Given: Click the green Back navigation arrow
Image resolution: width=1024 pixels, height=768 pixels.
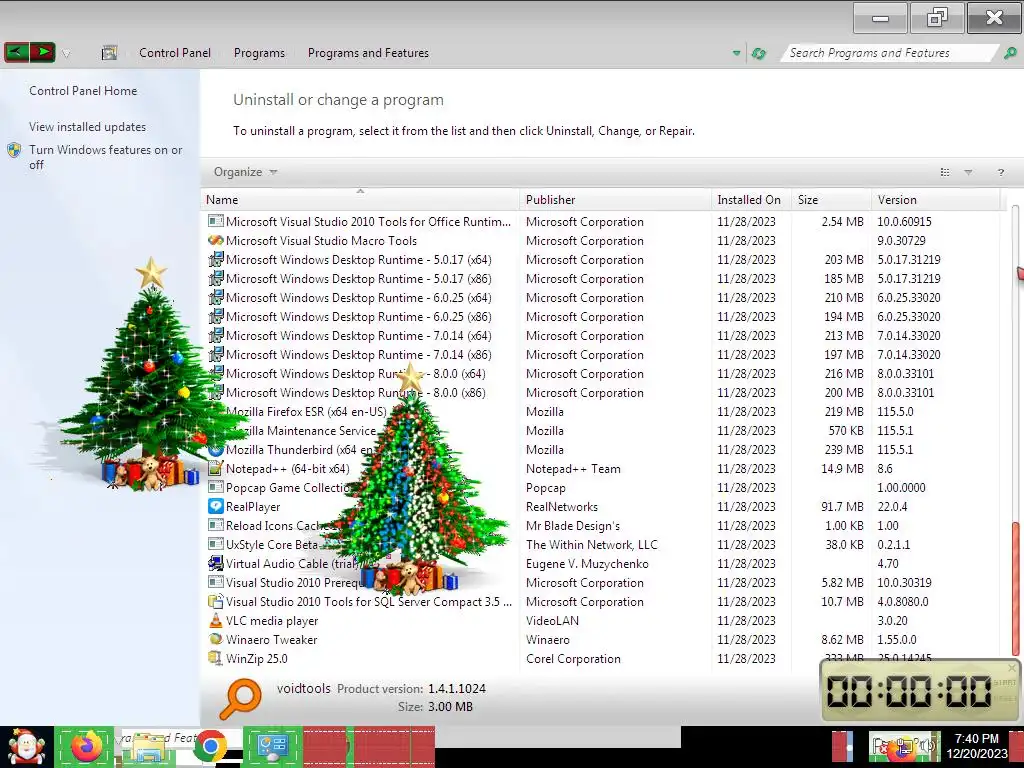Looking at the screenshot, I should click(17, 52).
